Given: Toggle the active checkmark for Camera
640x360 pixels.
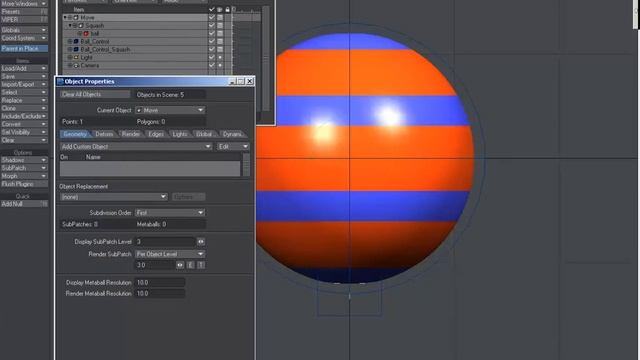Looking at the screenshot, I should pos(211,65).
